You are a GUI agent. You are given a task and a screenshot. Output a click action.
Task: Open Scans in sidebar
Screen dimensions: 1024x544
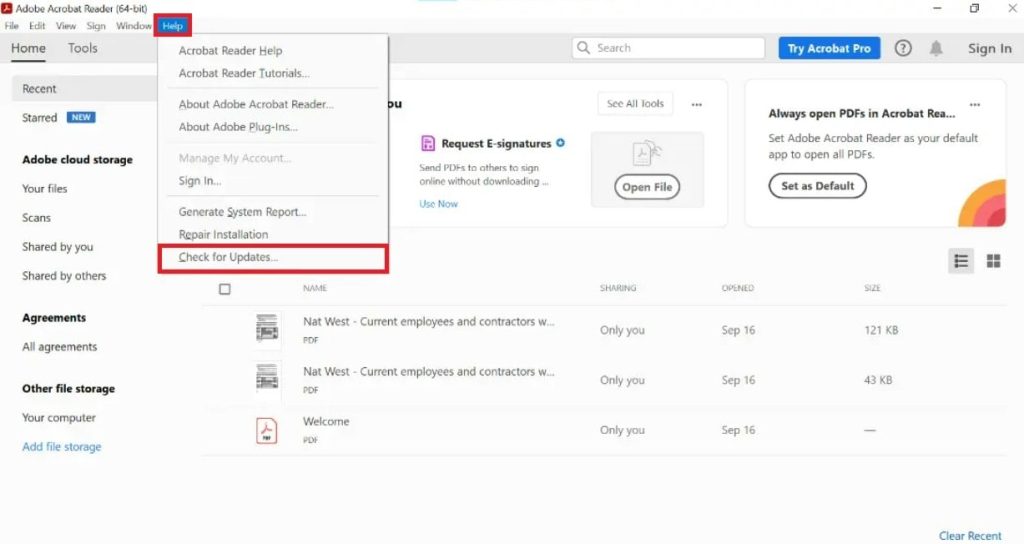tap(36, 218)
